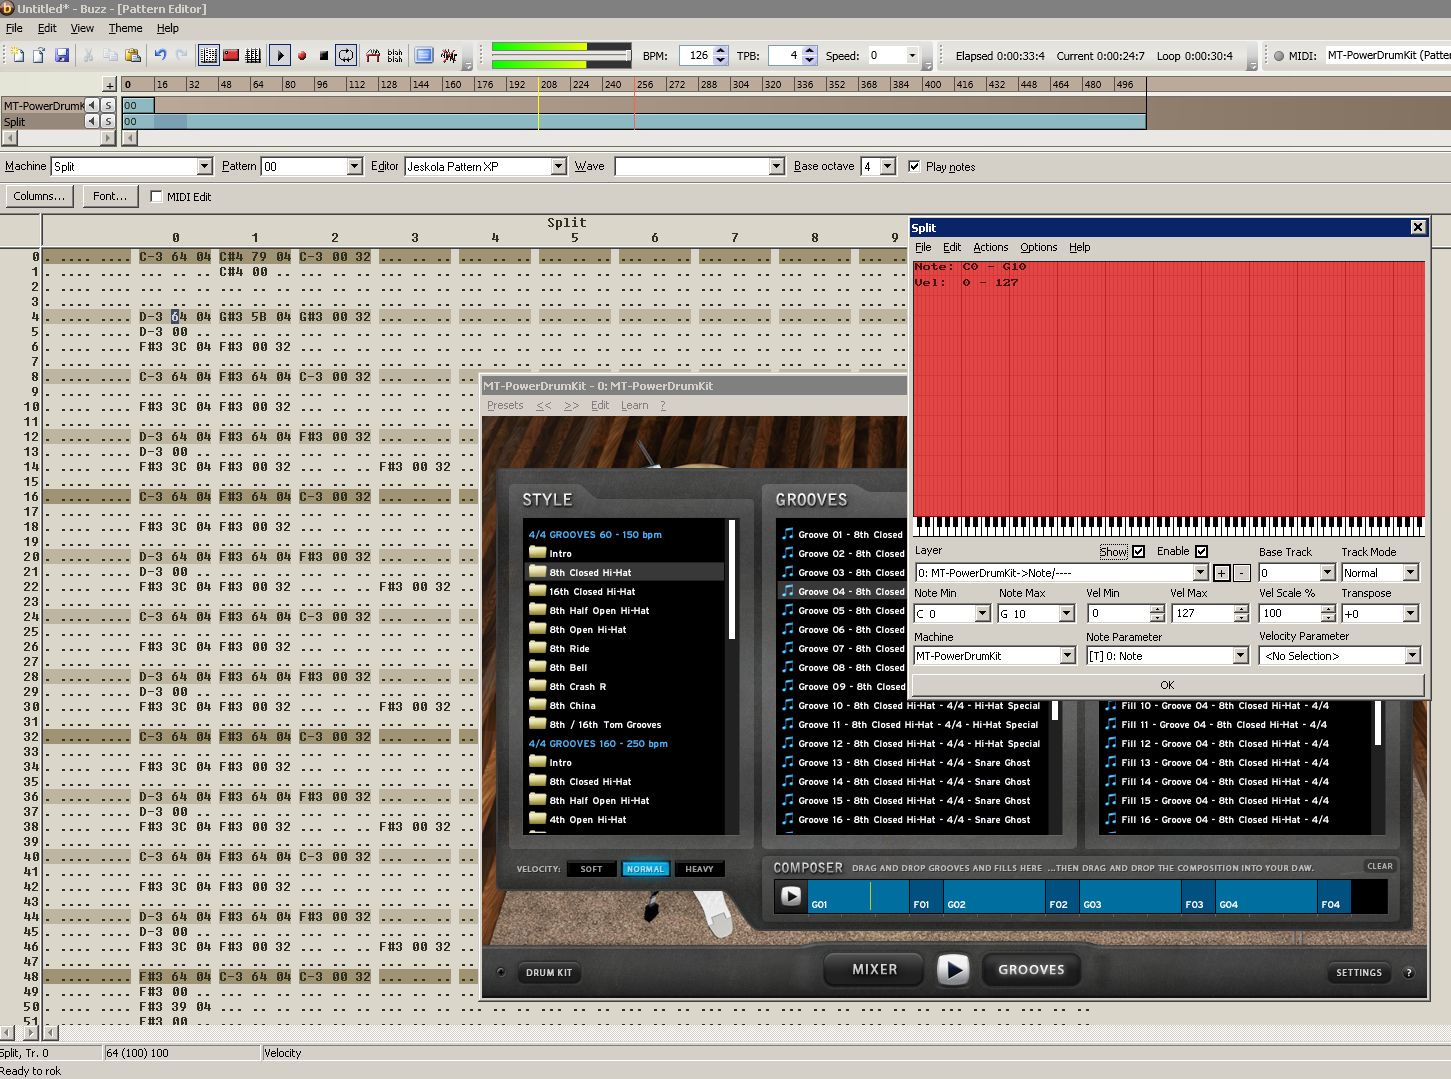
Task: Solo the Split track with S button
Action: (108, 121)
